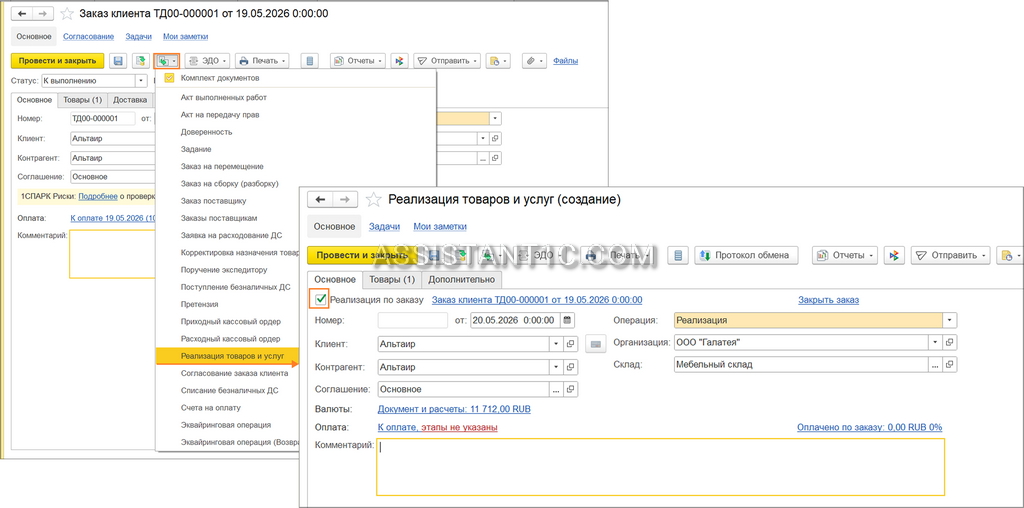Open the Отправить dropdown in Realization window

coord(951,255)
